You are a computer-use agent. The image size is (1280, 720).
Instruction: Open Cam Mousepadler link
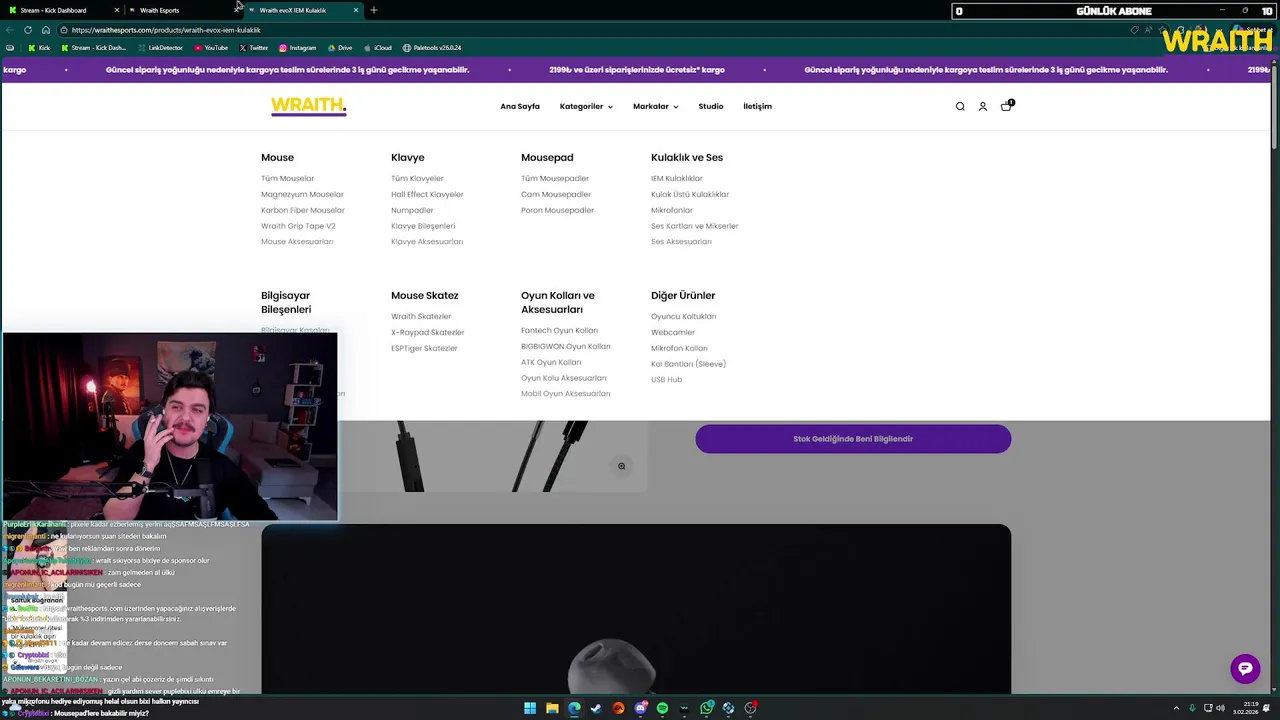click(x=556, y=194)
